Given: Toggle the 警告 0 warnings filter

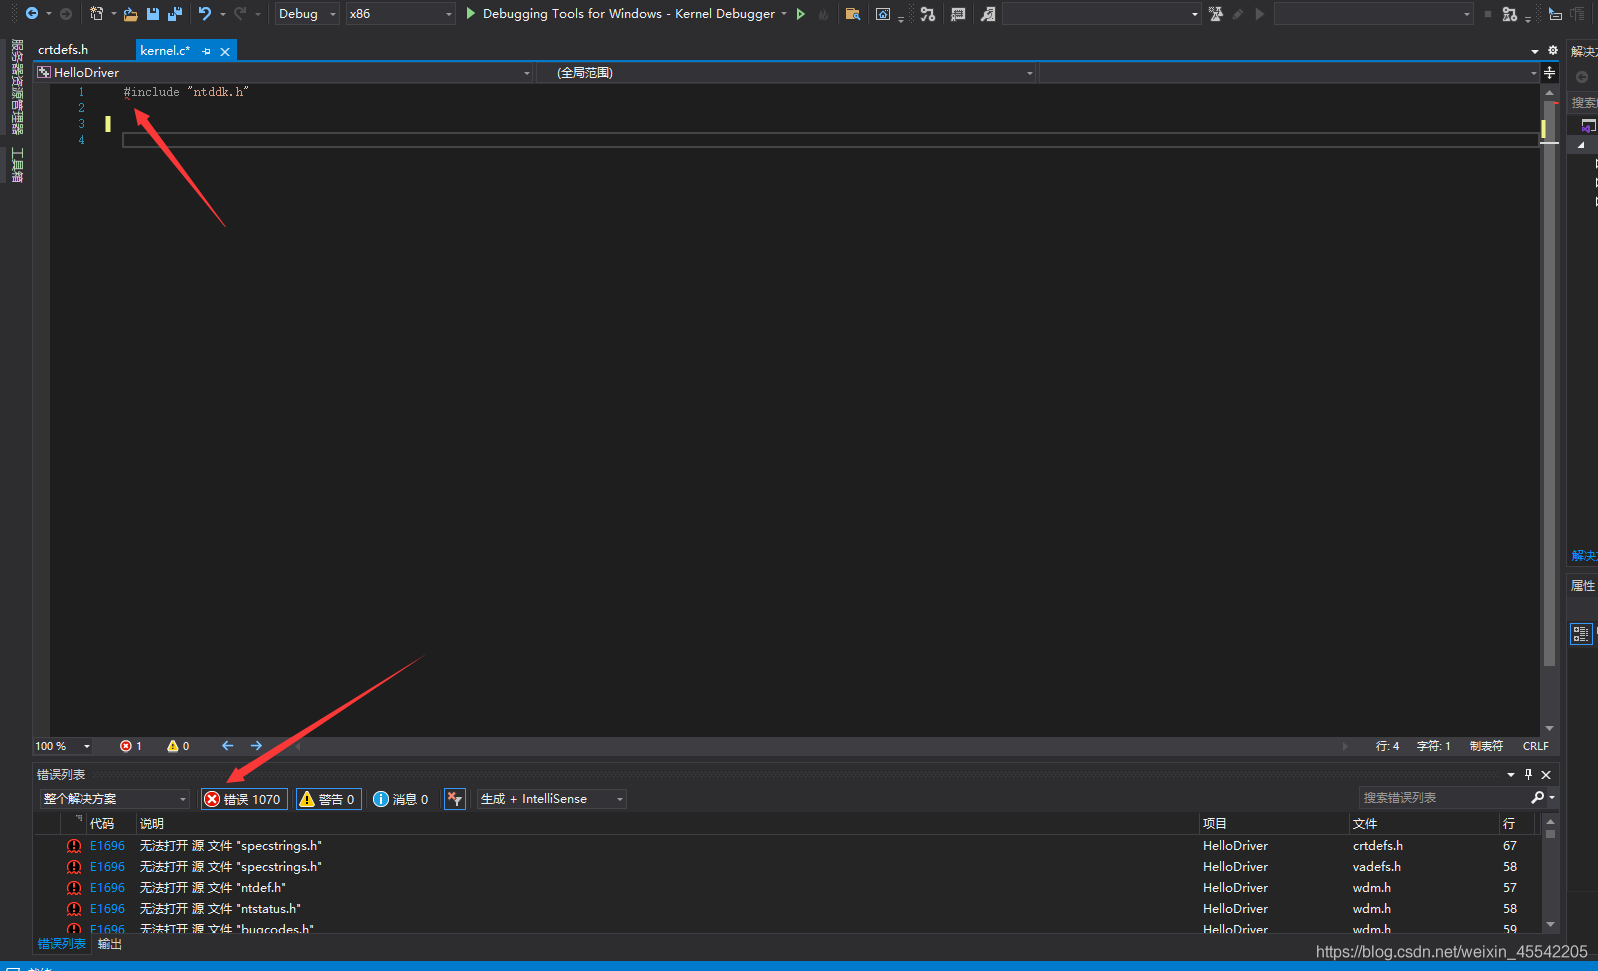Looking at the screenshot, I should pos(328,799).
